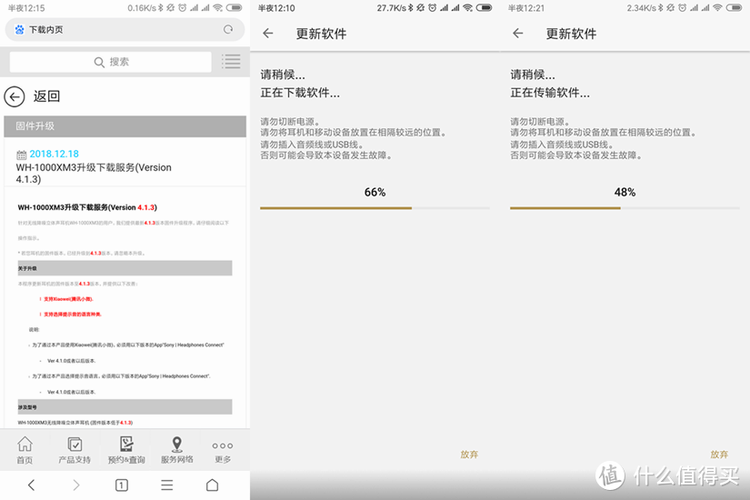This screenshot has height=500, width=750.
Task: Tap the 返回 text link
Action: (46, 96)
